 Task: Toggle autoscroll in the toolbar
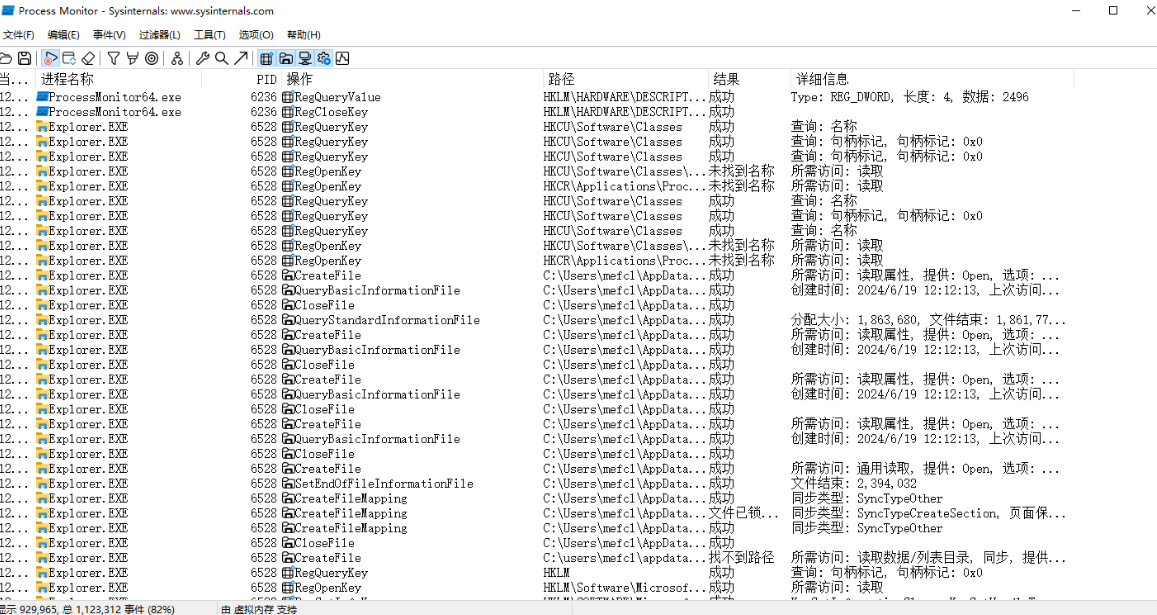click(x=69, y=58)
